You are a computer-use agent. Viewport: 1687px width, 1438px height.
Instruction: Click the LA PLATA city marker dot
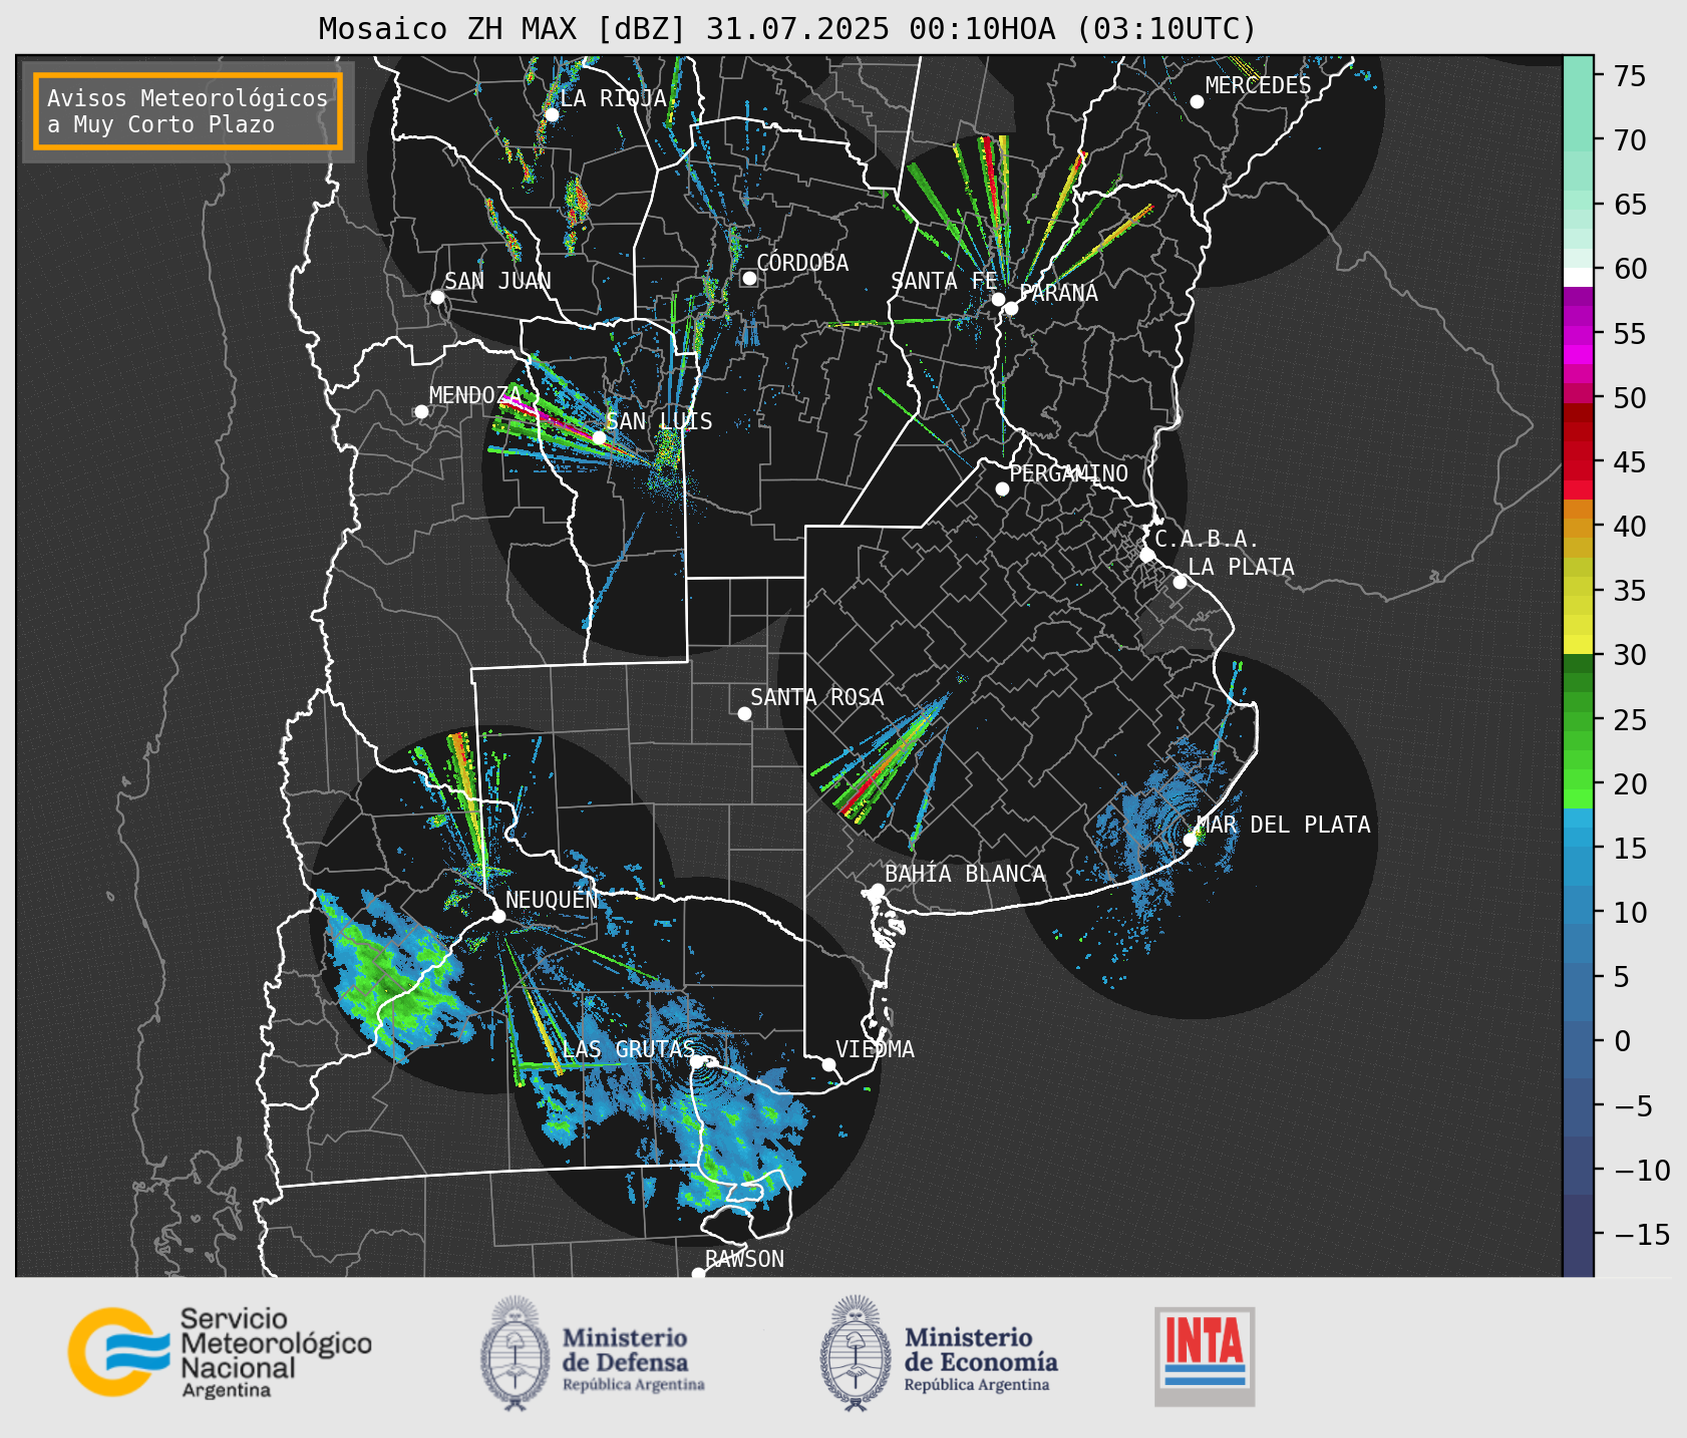pyautogui.click(x=1180, y=582)
